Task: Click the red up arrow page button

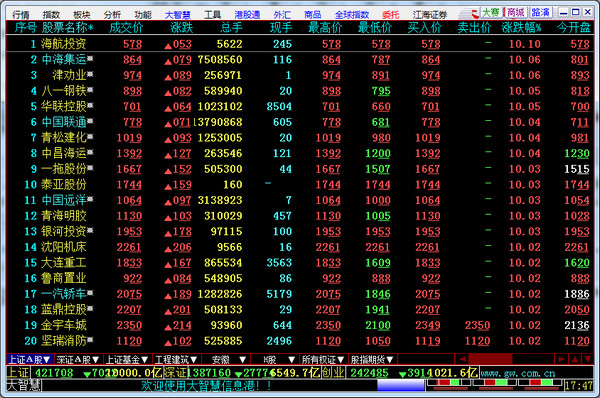Action: tap(574, 359)
